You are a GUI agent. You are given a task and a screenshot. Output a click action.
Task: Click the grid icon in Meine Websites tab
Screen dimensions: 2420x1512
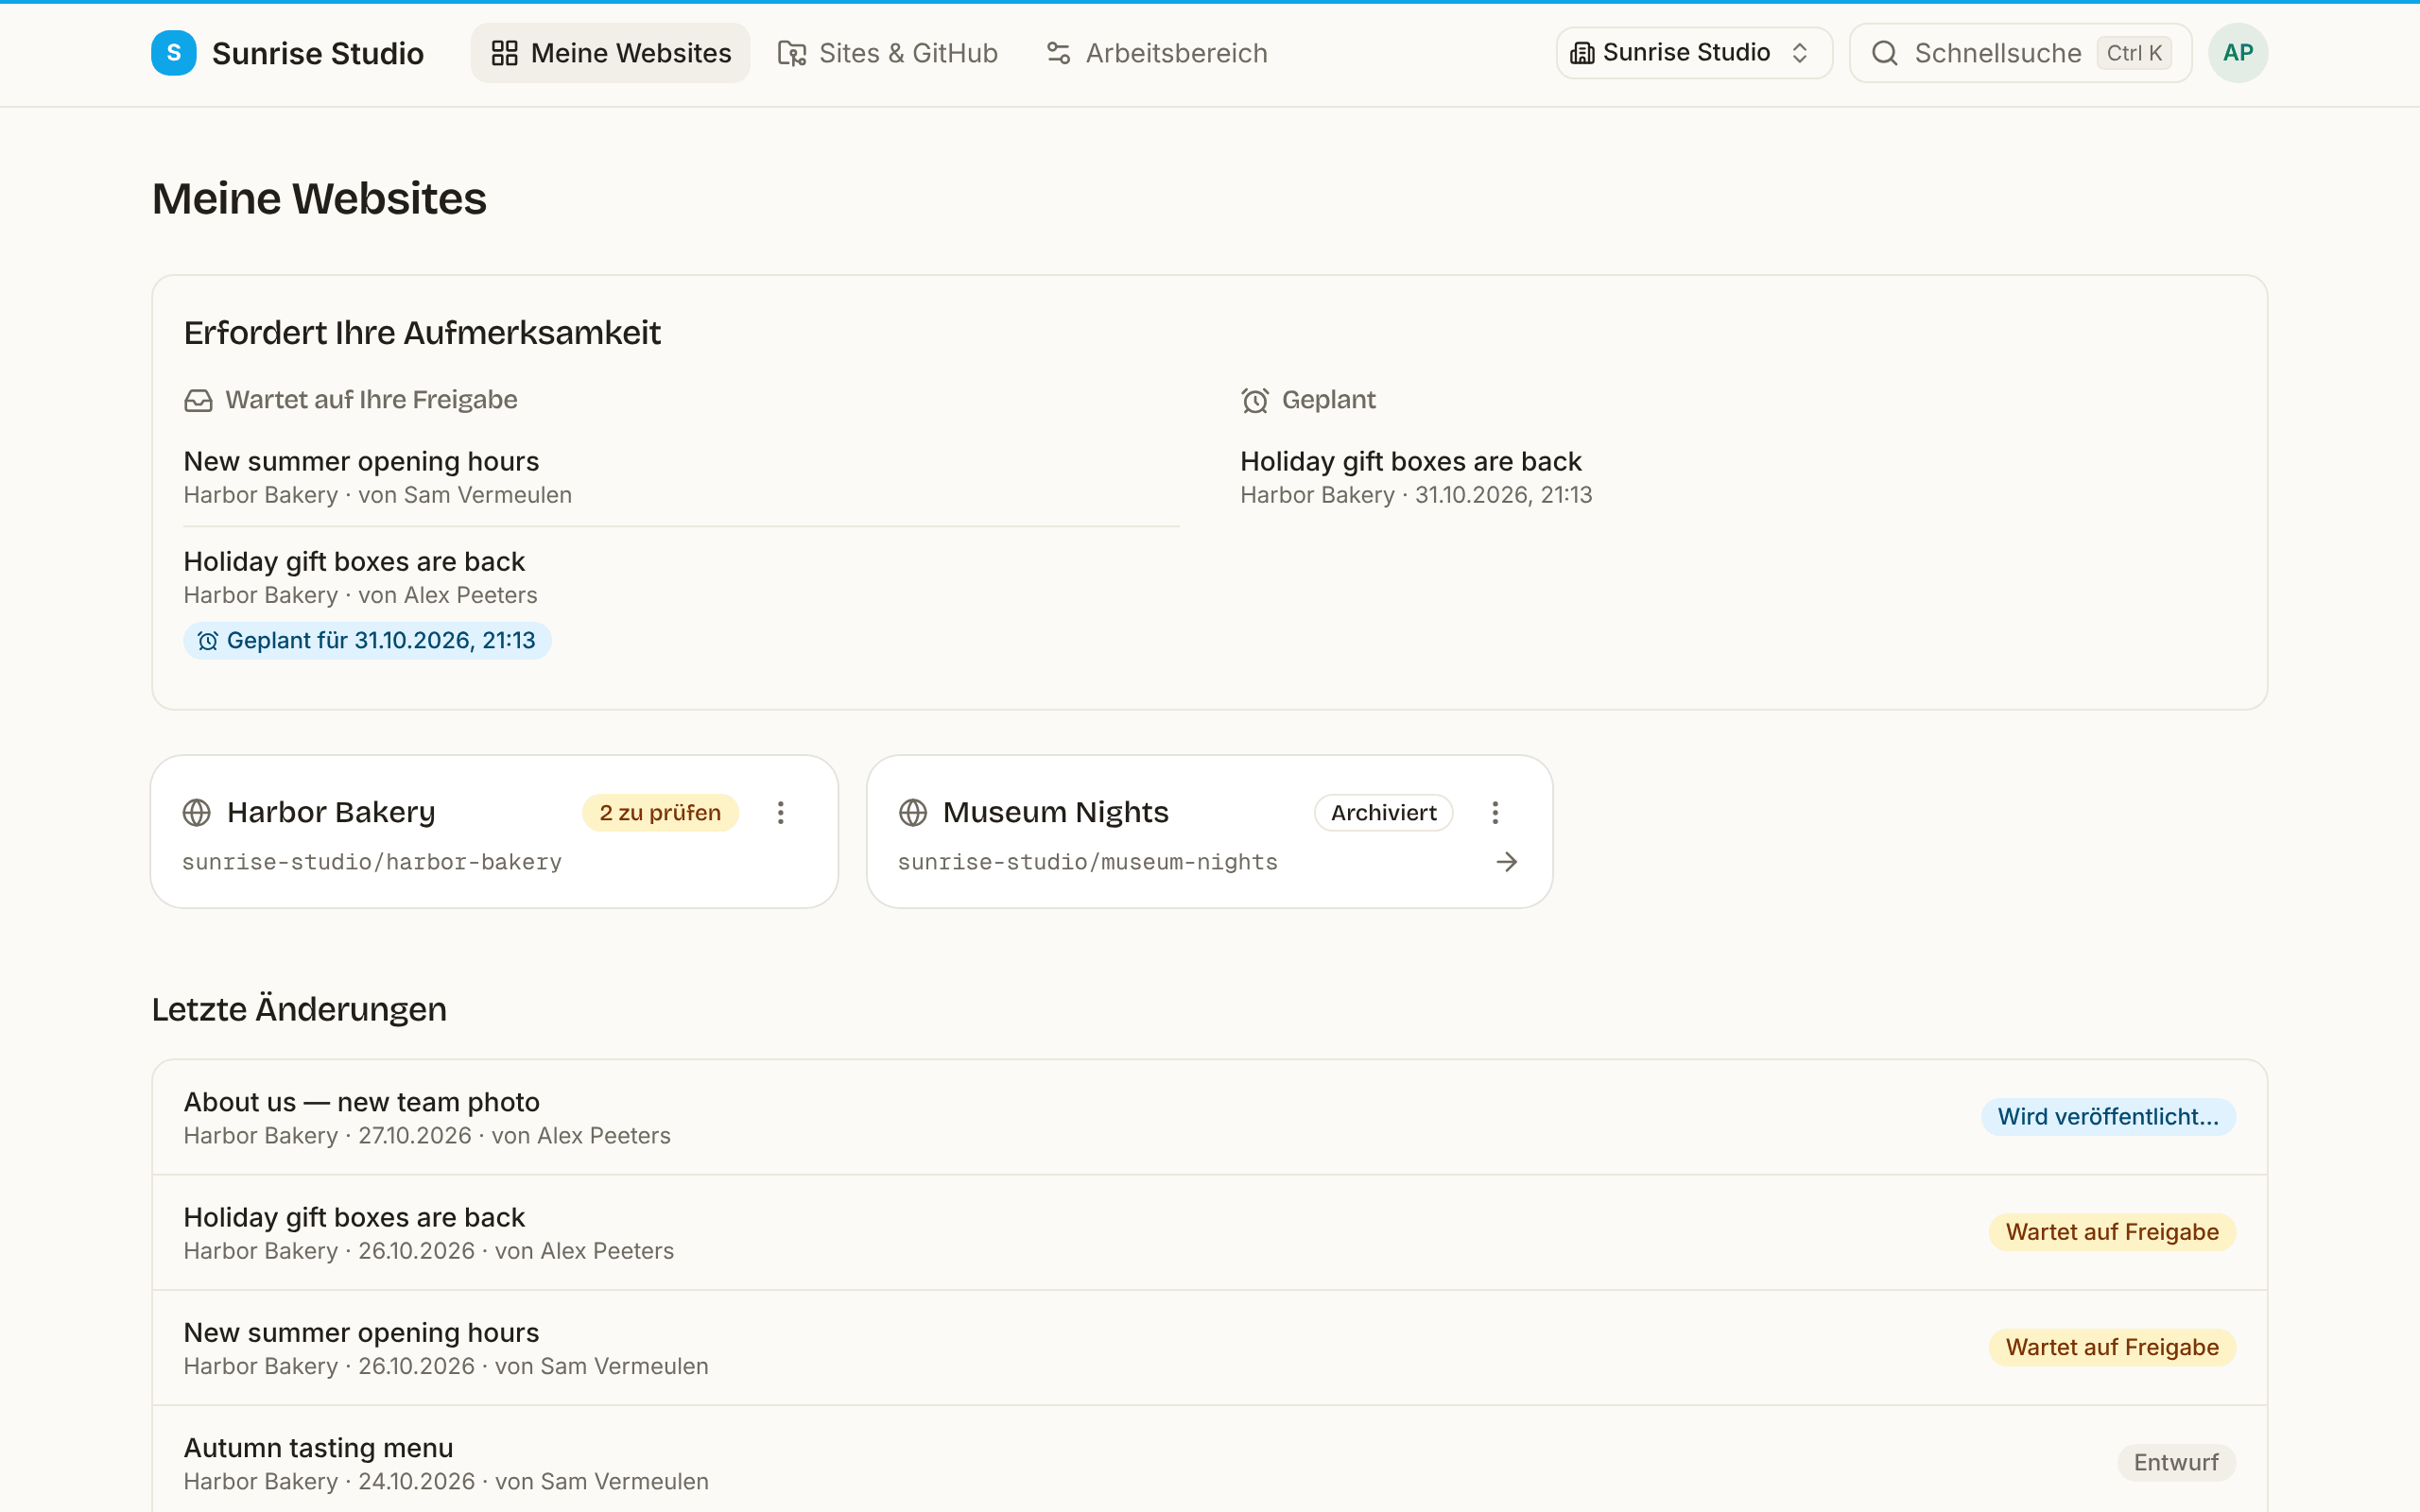point(505,53)
